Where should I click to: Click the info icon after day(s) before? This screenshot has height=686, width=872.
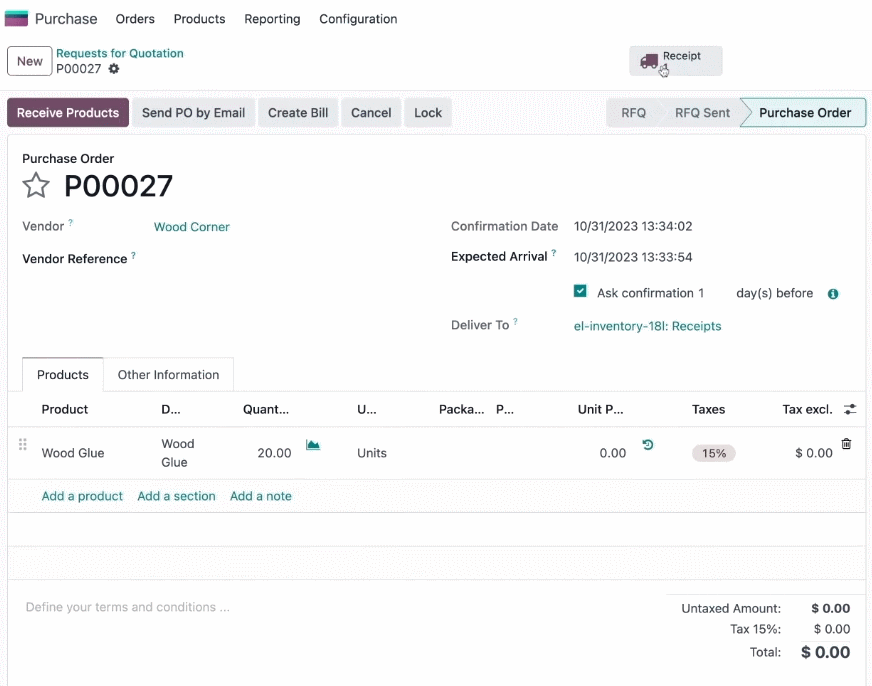point(833,294)
